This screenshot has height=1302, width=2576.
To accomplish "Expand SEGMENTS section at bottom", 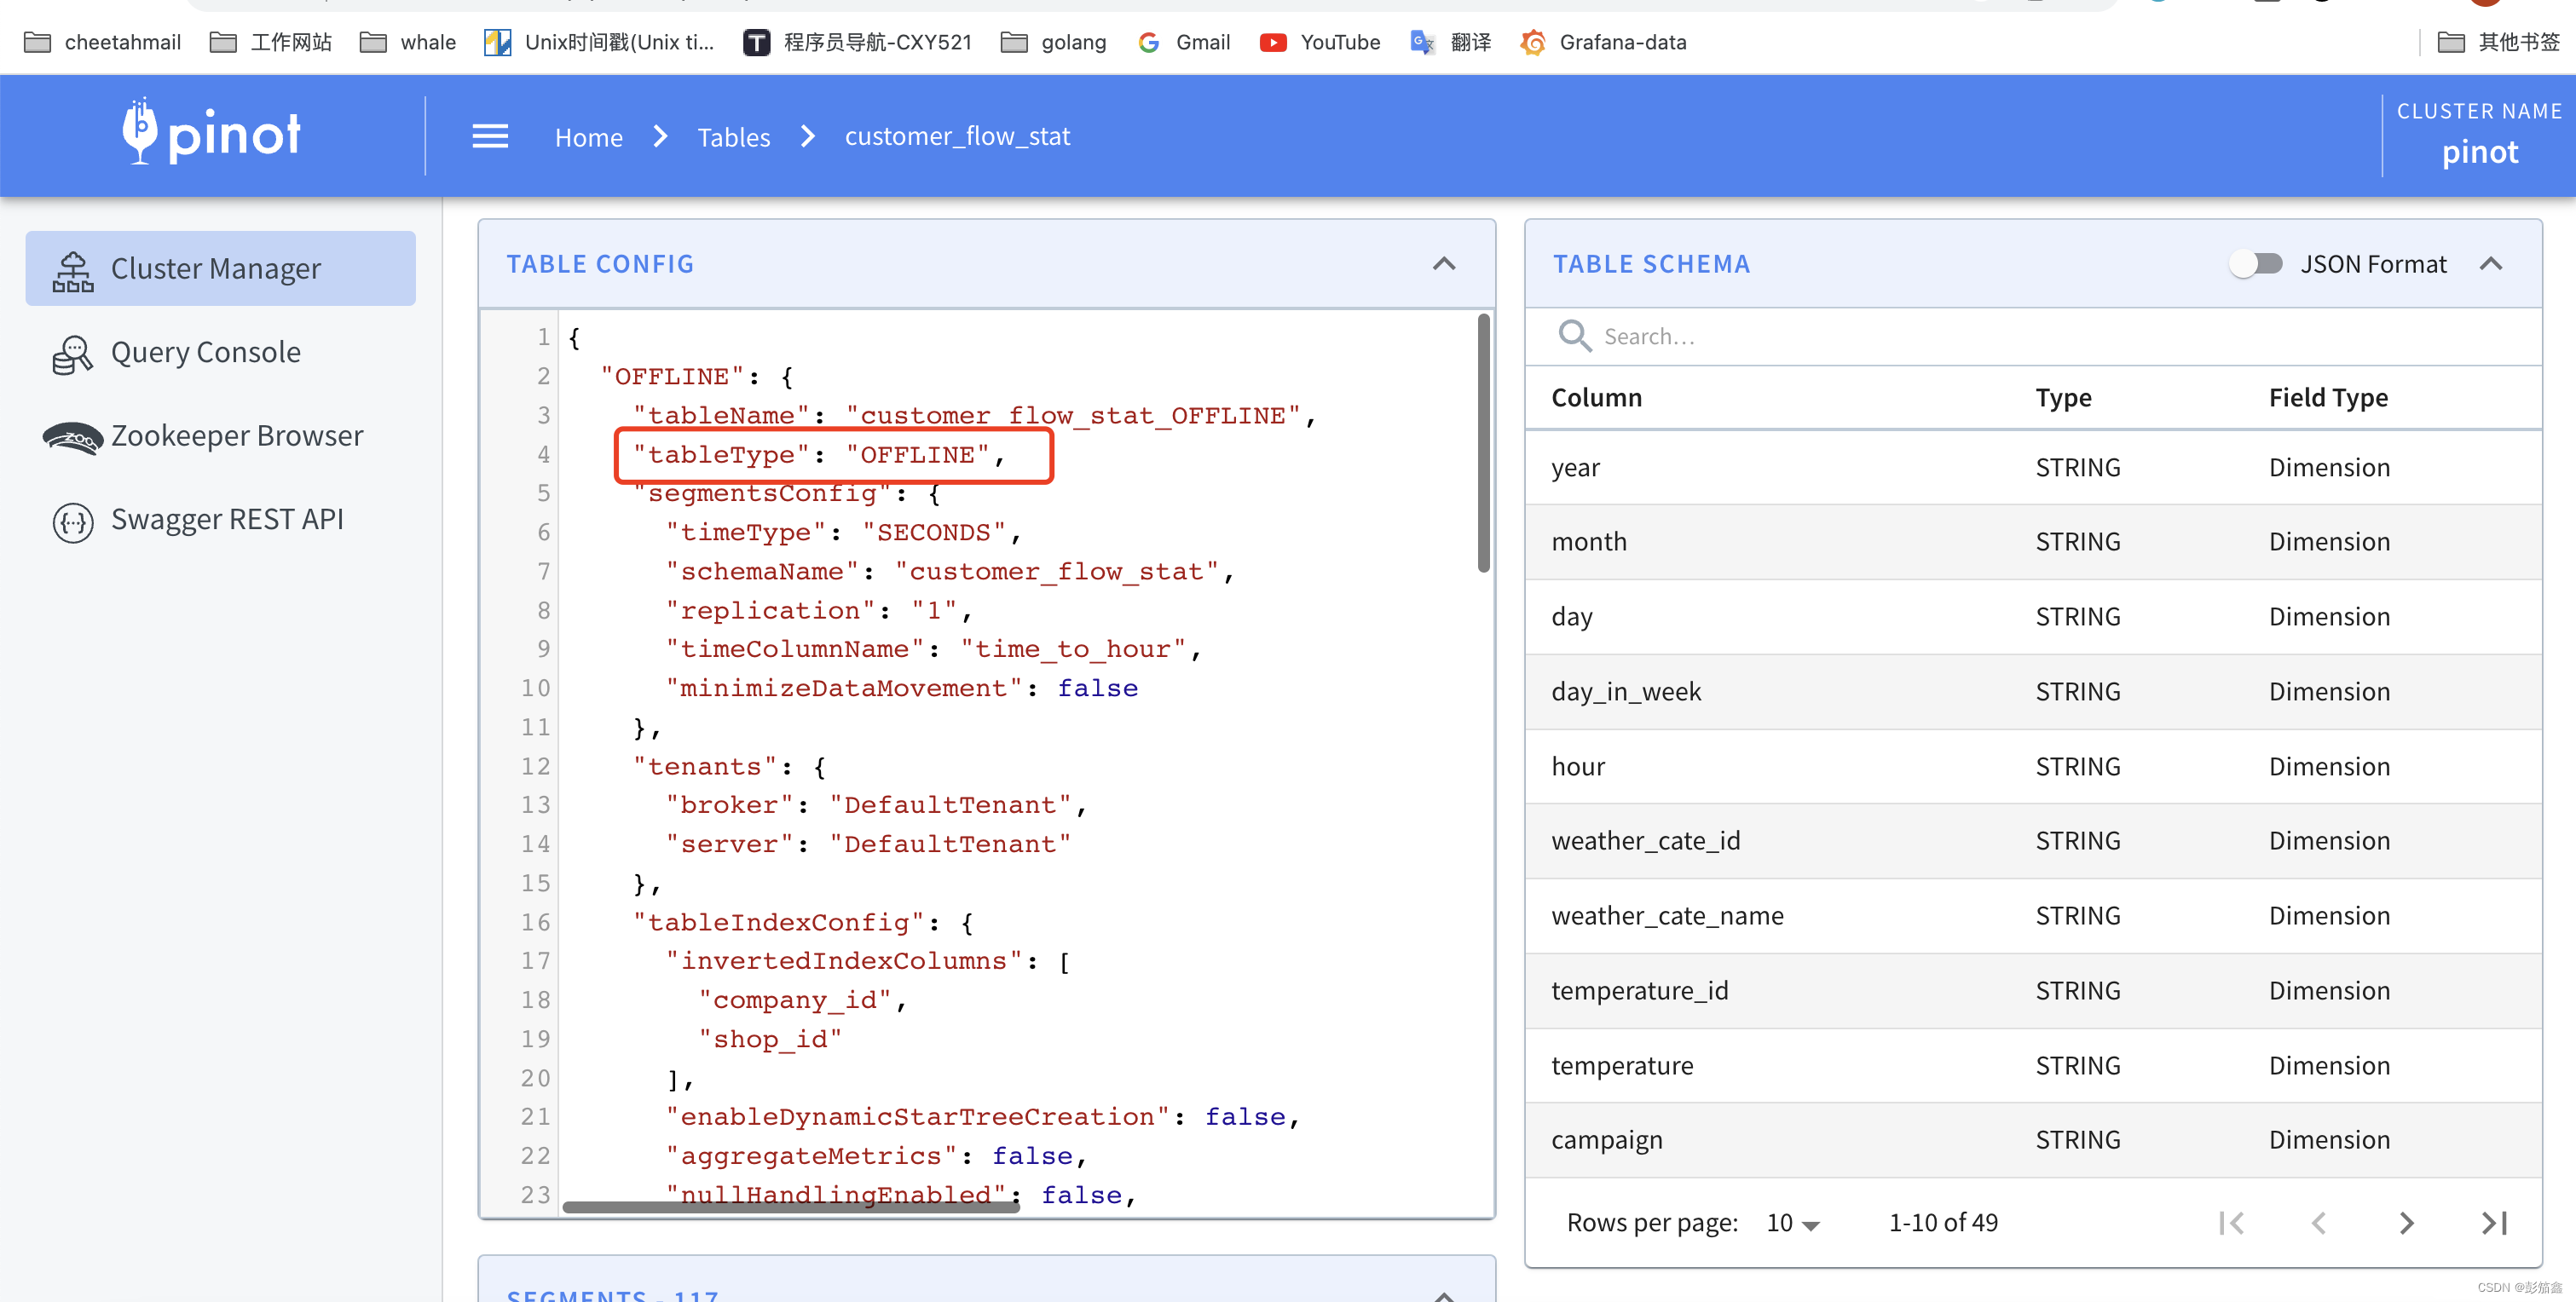I will [x=1445, y=1287].
